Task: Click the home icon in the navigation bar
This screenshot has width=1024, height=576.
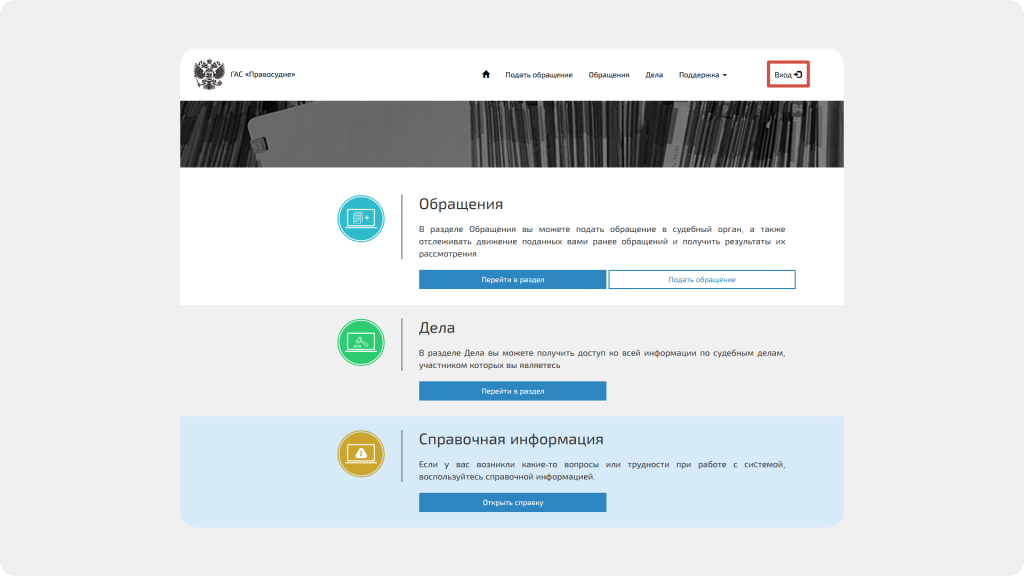Action: coord(487,74)
